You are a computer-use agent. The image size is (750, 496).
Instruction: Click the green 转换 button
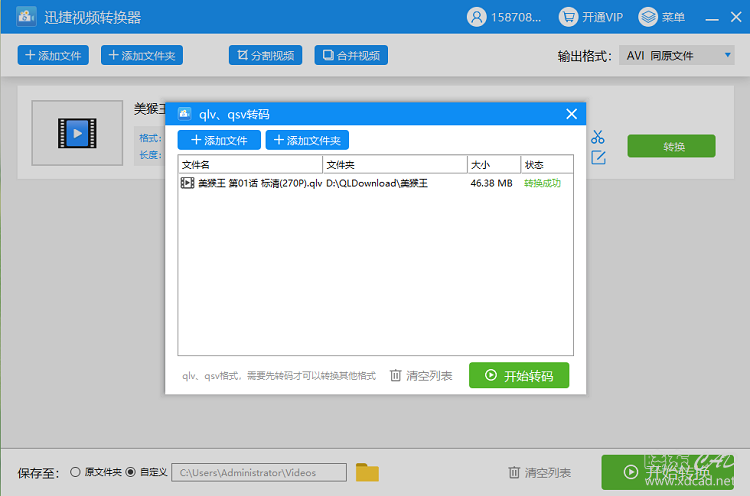671,146
